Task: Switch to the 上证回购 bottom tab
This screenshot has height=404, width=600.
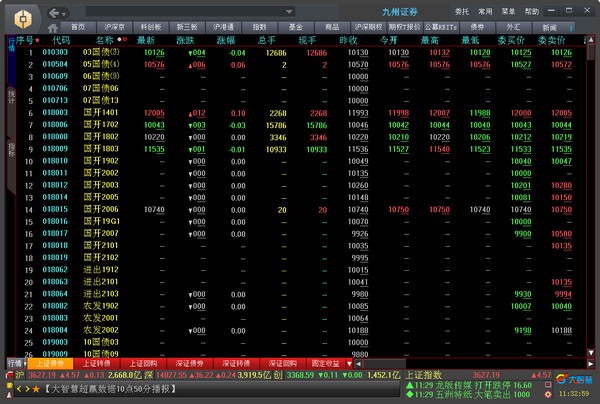Action: [143, 363]
